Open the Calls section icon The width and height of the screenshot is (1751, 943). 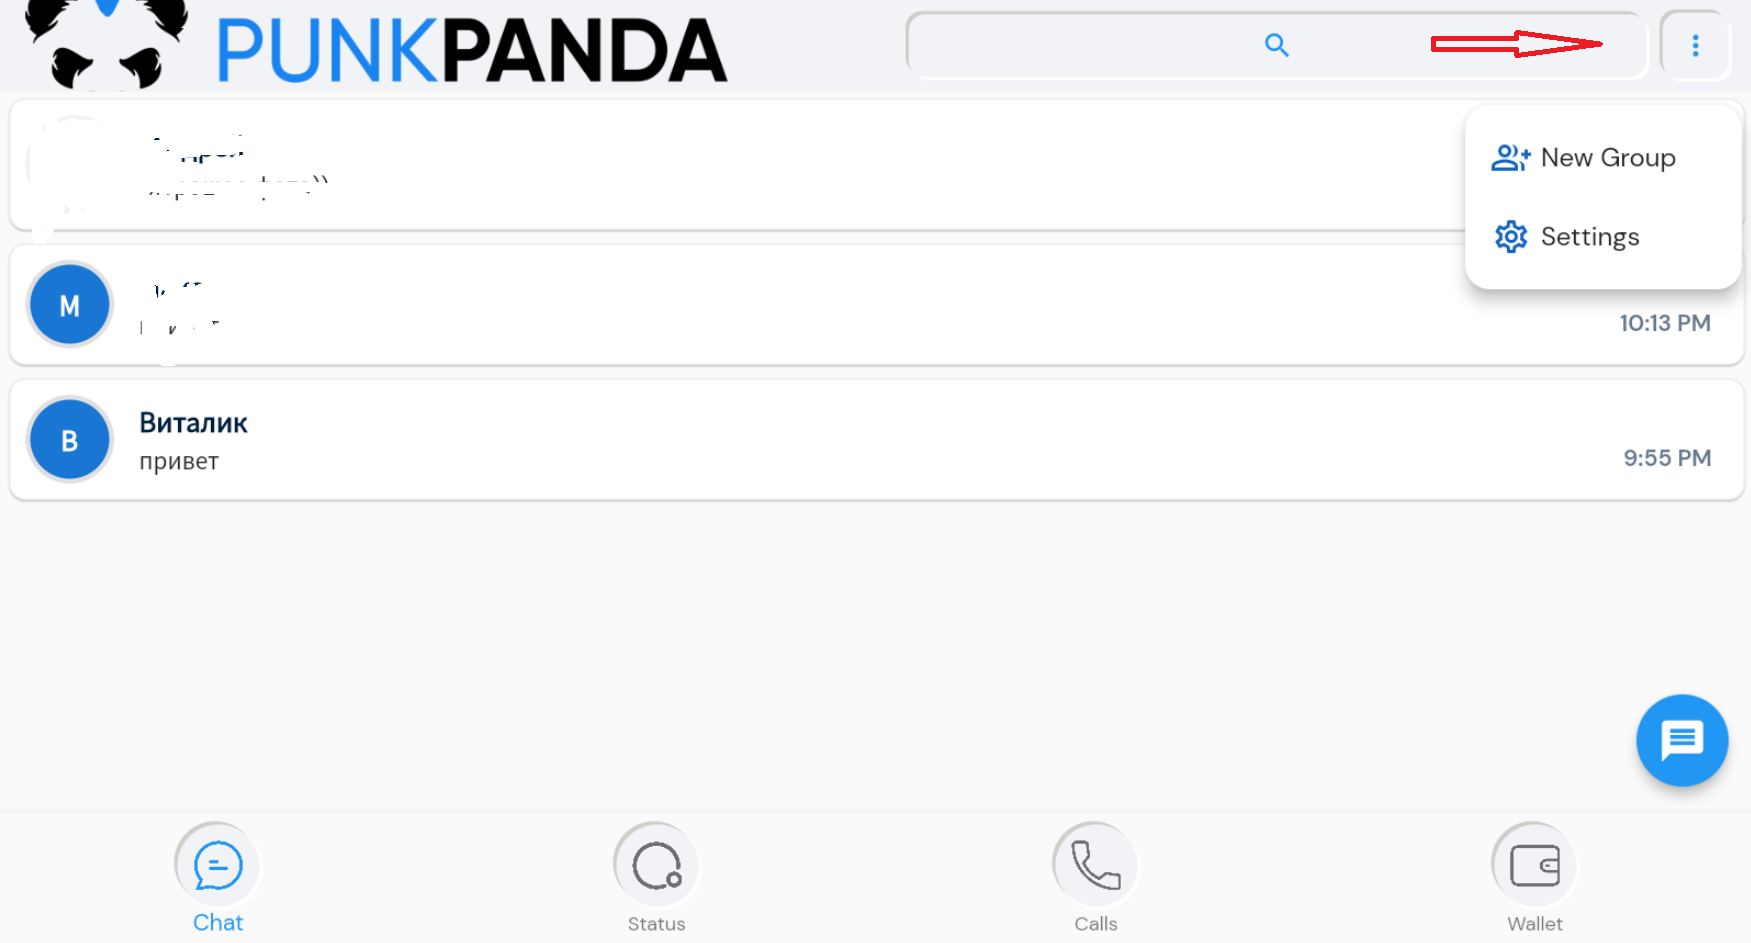pyautogui.click(x=1094, y=863)
